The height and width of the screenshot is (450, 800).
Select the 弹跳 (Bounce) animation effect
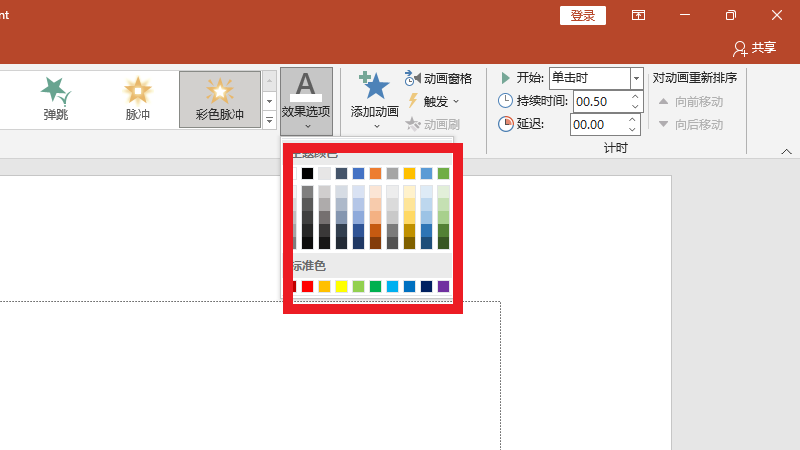[56, 98]
